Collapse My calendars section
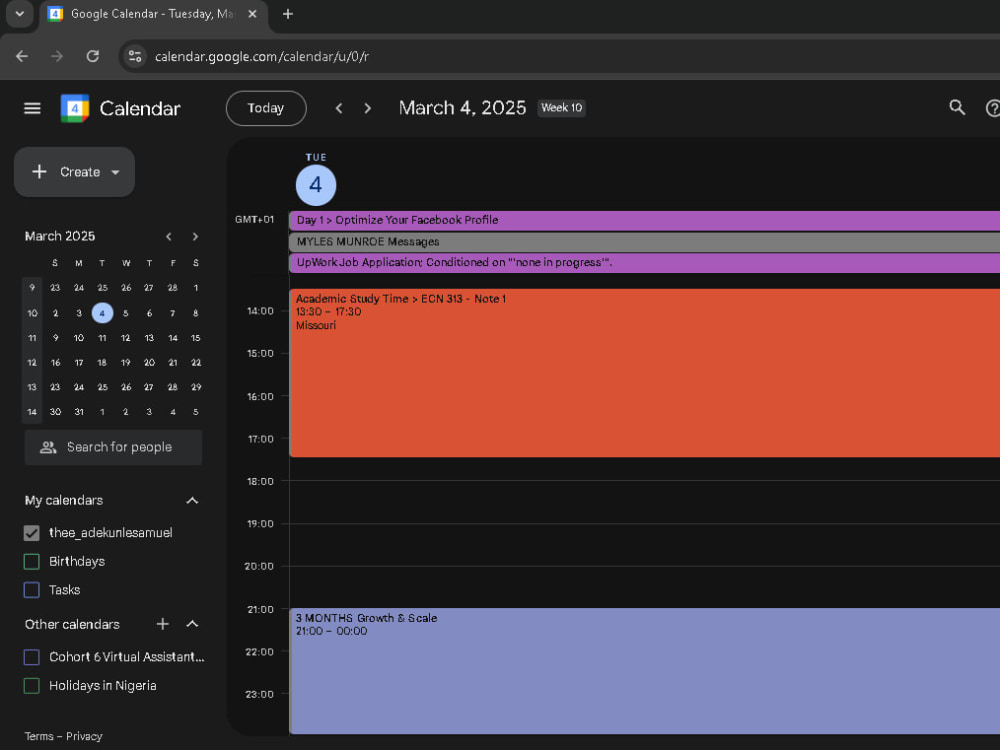Viewport: 1000px width, 750px height. pyautogui.click(x=192, y=501)
